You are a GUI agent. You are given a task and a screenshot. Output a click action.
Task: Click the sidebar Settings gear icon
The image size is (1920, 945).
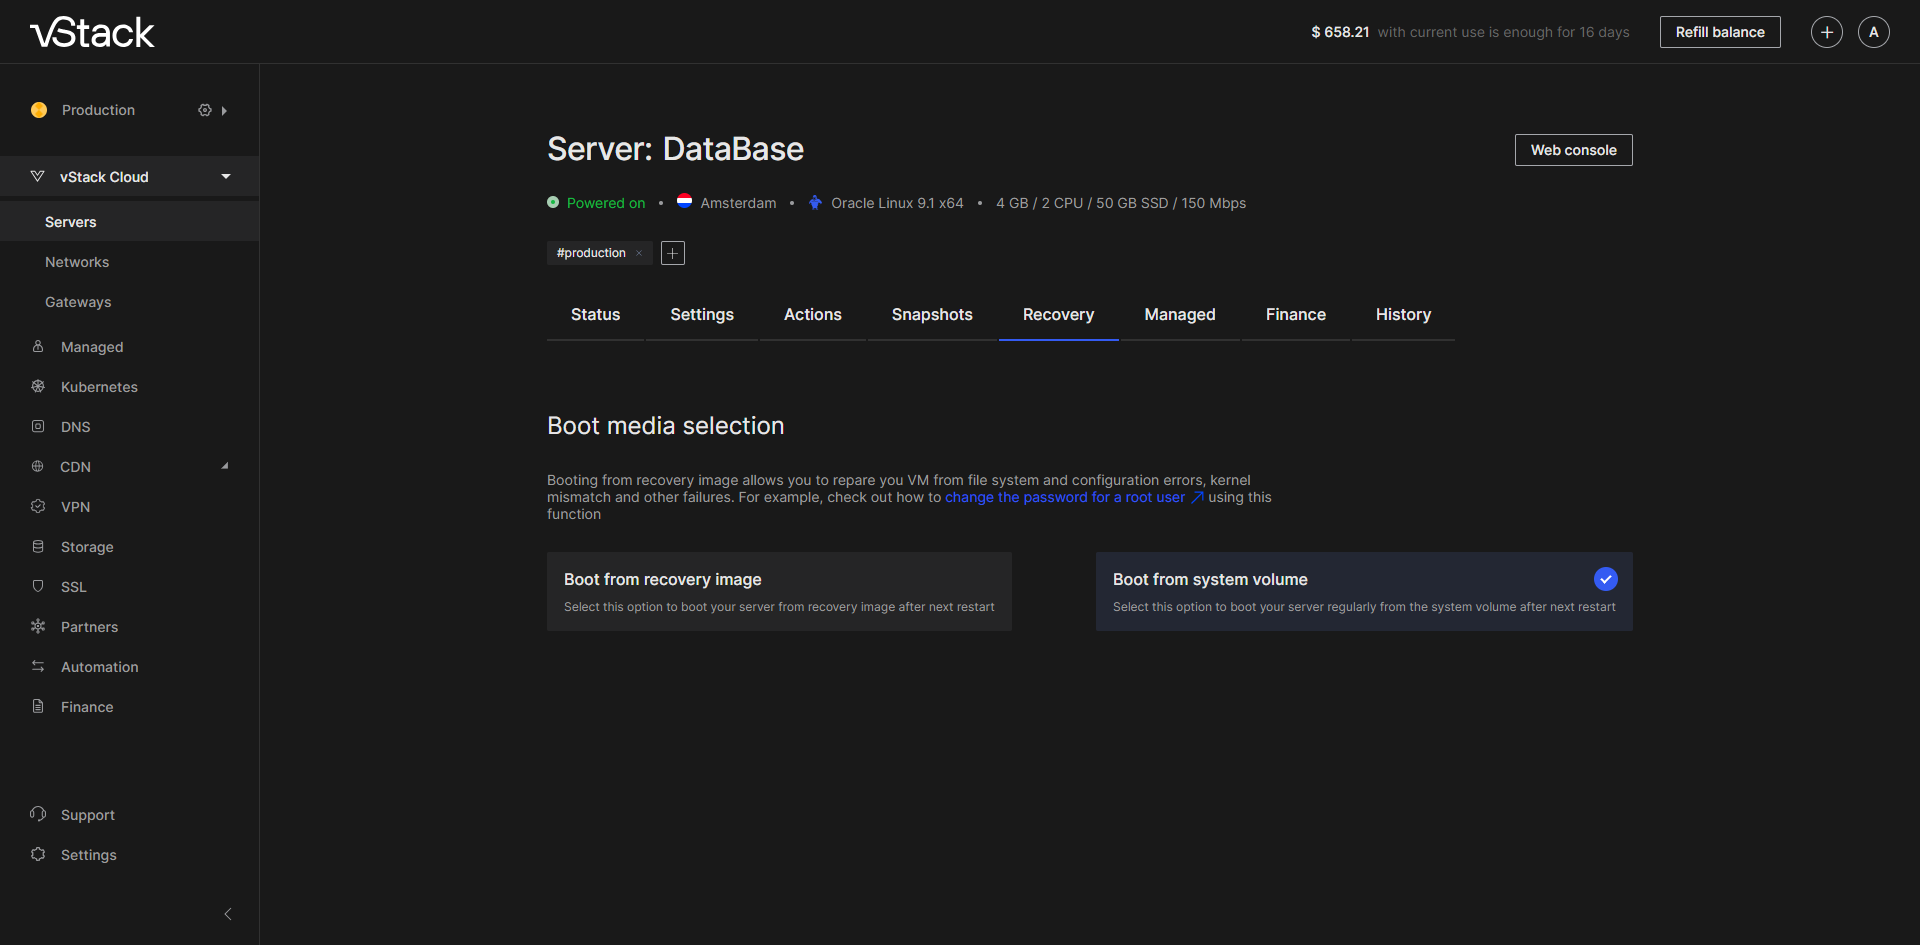pos(38,854)
